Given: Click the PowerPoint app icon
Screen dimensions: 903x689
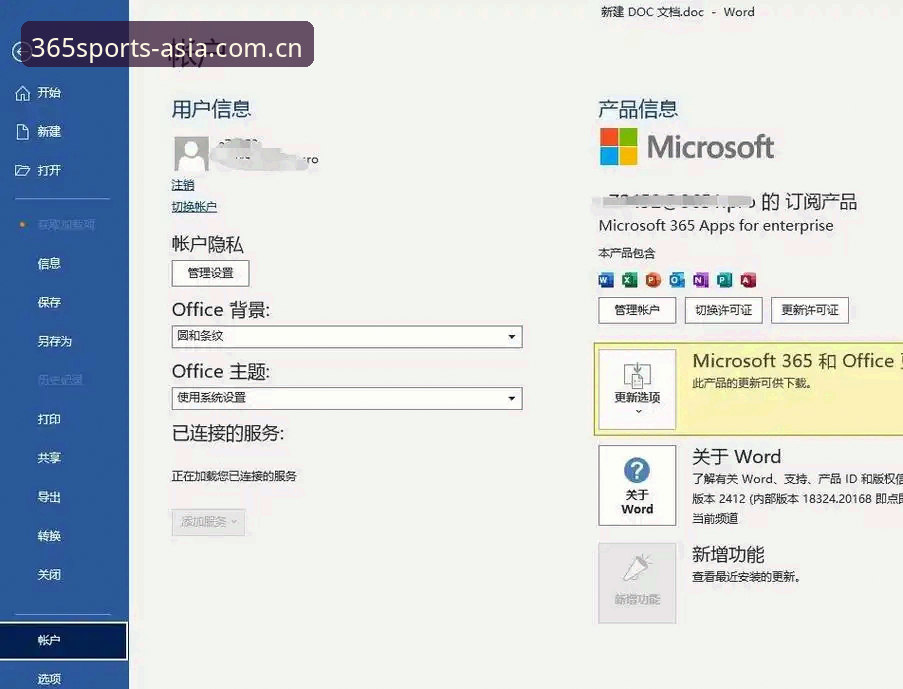Looking at the screenshot, I should pos(653,280).
